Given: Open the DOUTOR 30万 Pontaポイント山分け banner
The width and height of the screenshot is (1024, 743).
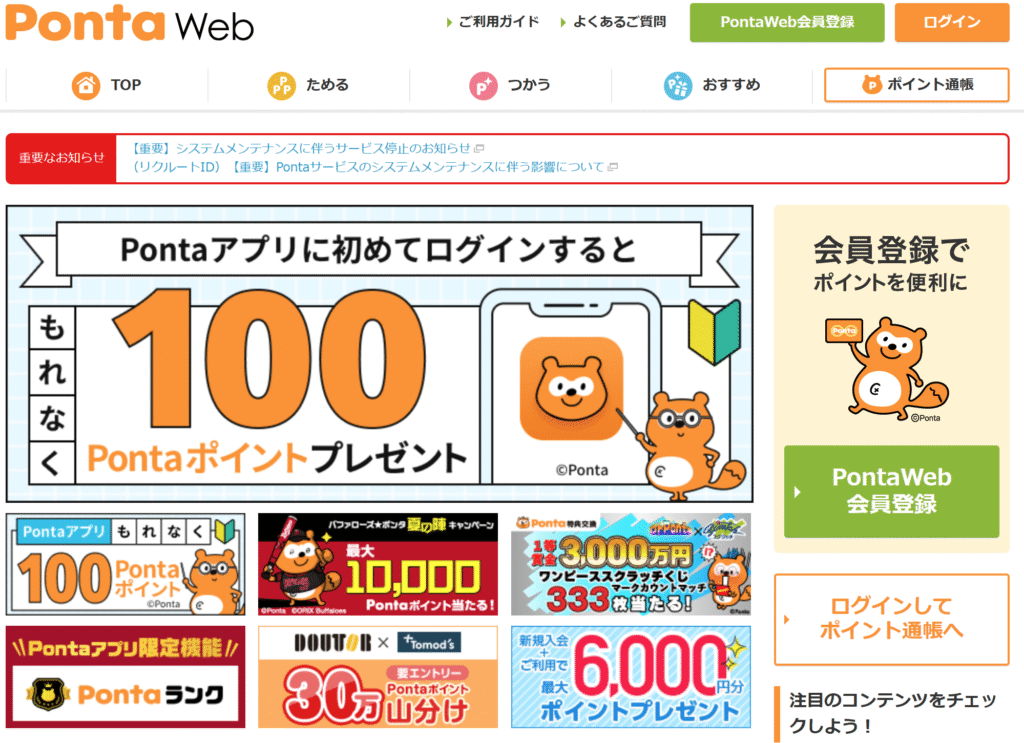Looking at the screenshot, I should point(377,677).
